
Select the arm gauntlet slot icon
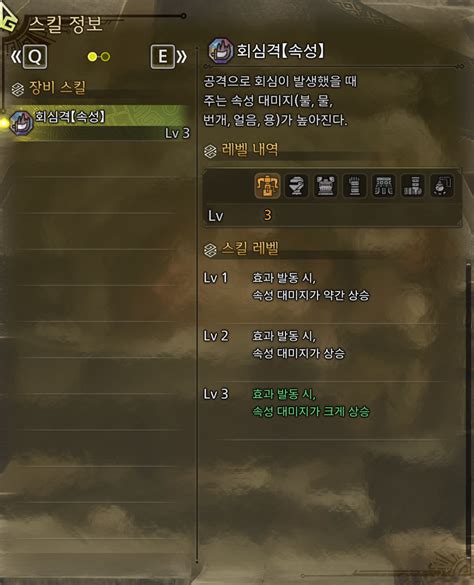[355, 185]
